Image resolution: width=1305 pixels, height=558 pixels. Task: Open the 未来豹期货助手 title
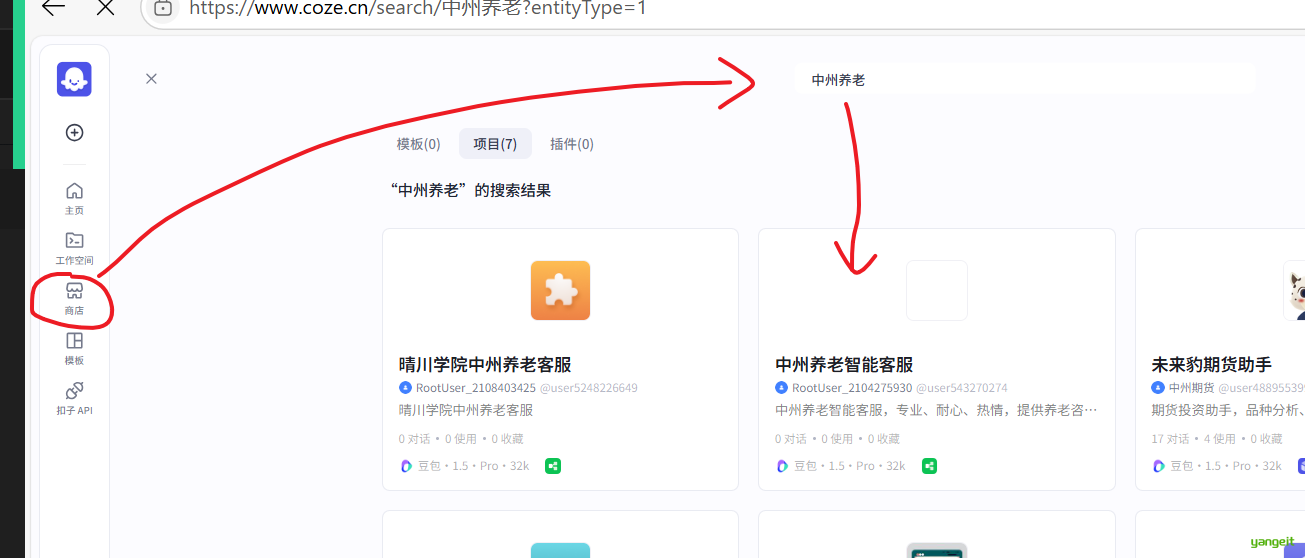pyautogui.click(x=1211, y=365)
